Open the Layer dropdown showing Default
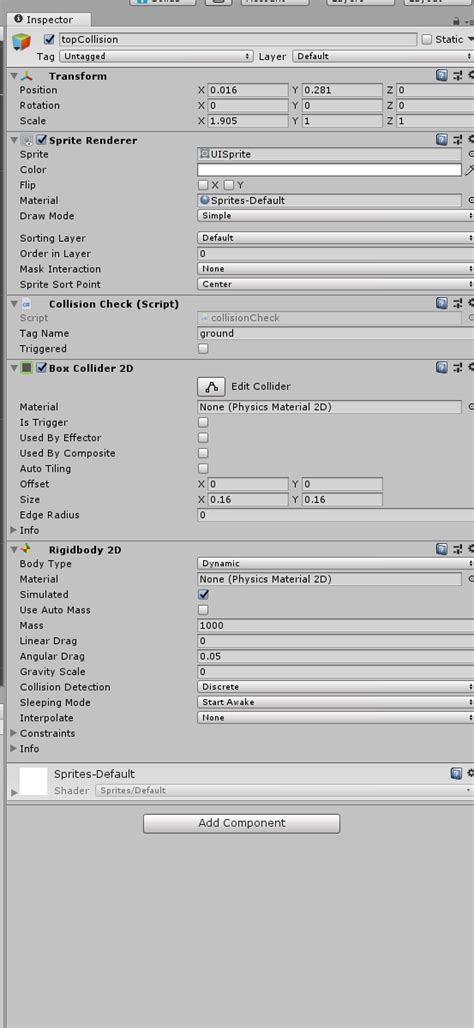 [x=383, y=56]
